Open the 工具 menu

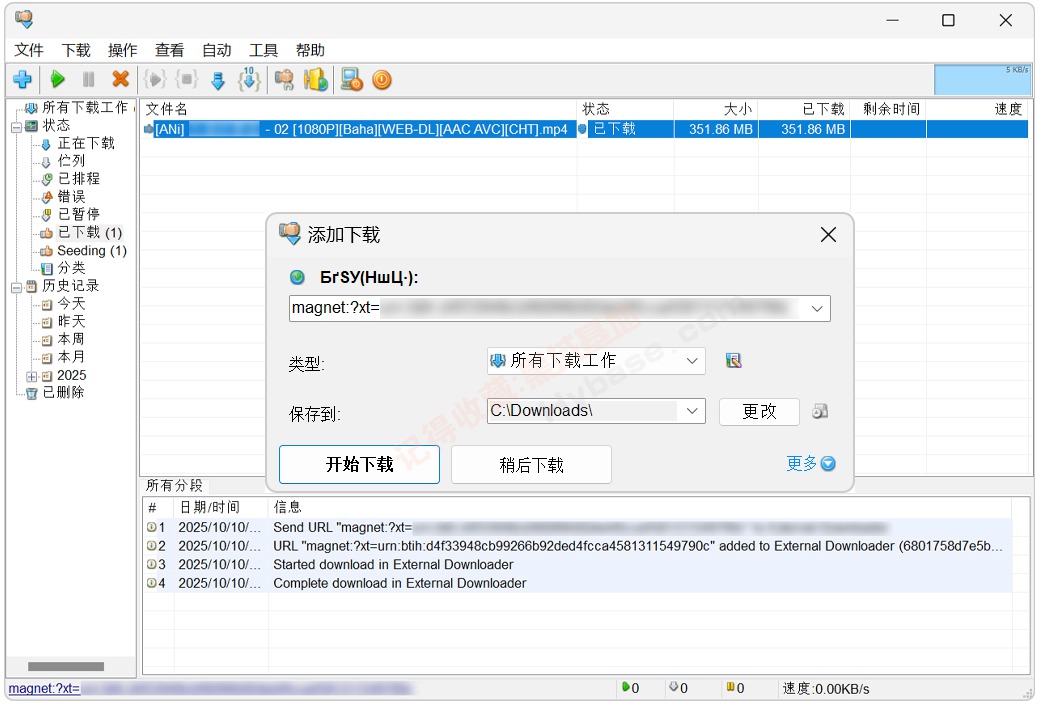point(263,50)
